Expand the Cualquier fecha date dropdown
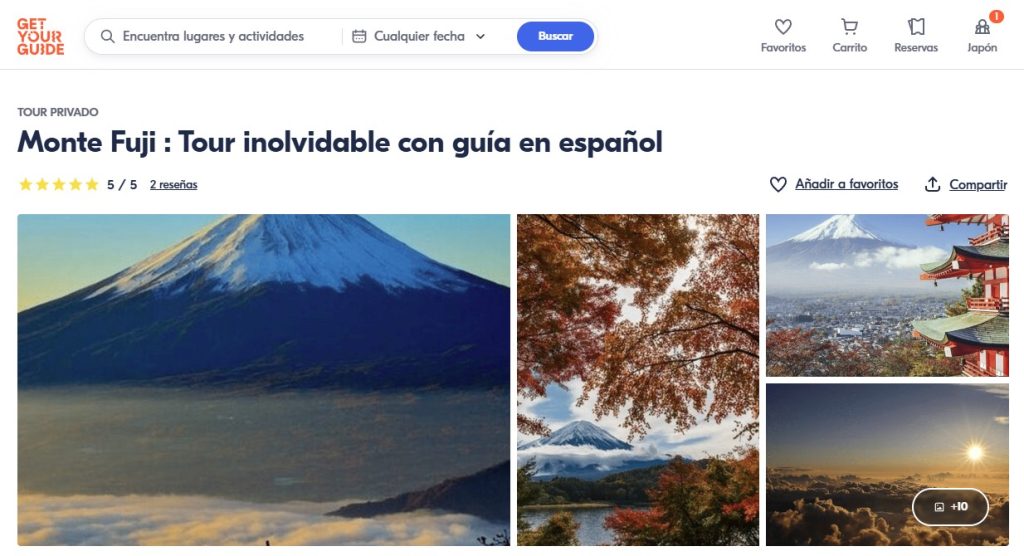The image size is (1024, 556). (x=419, y=36)
